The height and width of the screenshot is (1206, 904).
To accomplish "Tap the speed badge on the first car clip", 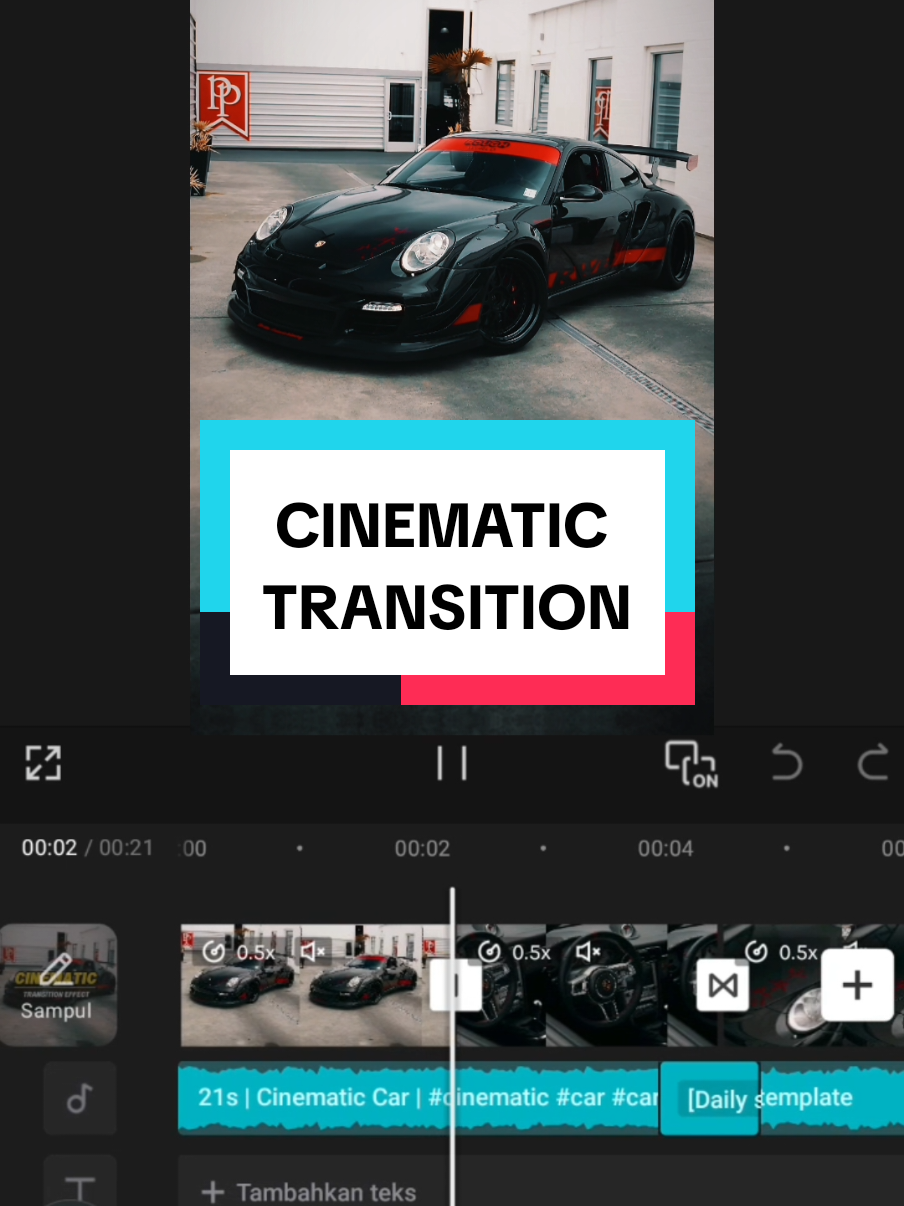I will tap(238, 952).
